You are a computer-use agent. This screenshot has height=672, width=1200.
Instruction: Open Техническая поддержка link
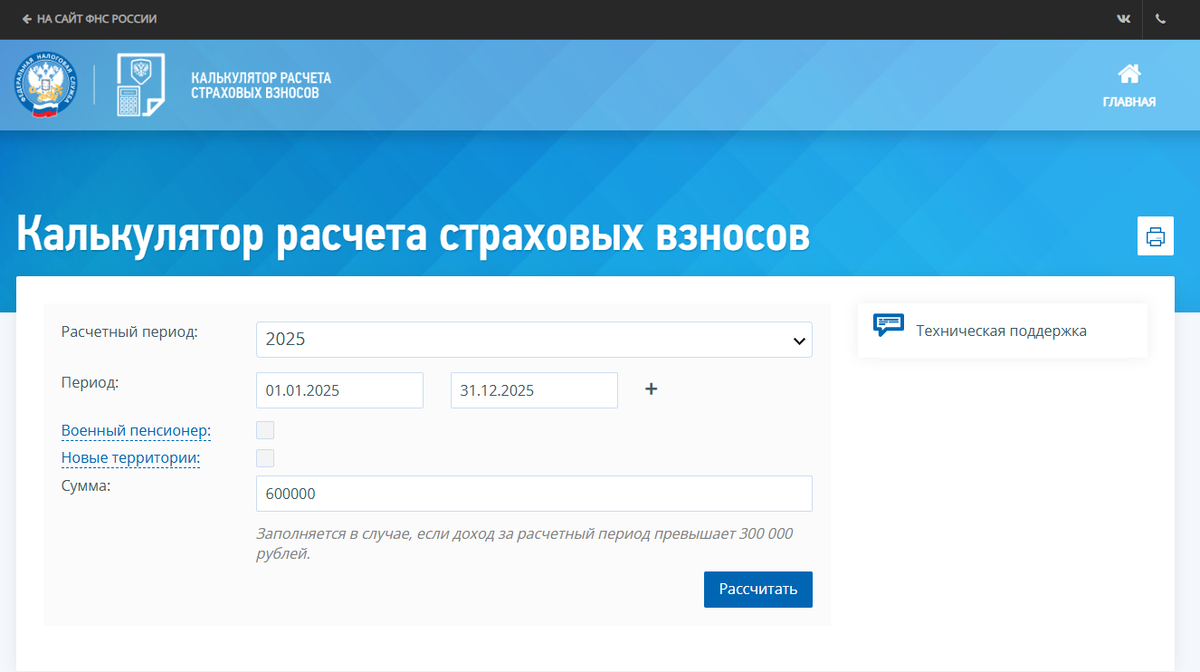[1001, 330]
